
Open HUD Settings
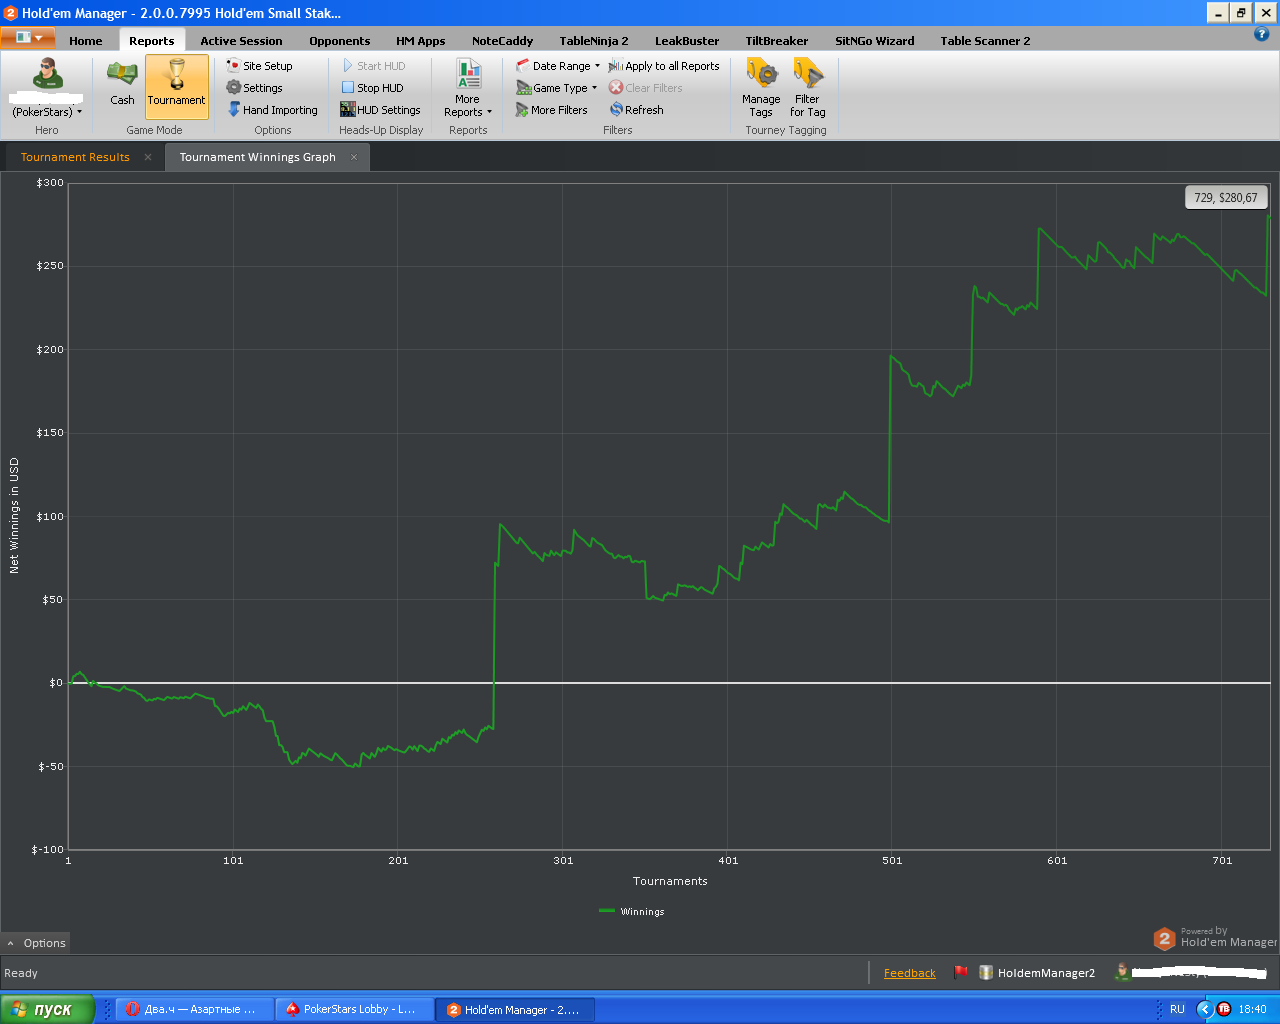380,110
